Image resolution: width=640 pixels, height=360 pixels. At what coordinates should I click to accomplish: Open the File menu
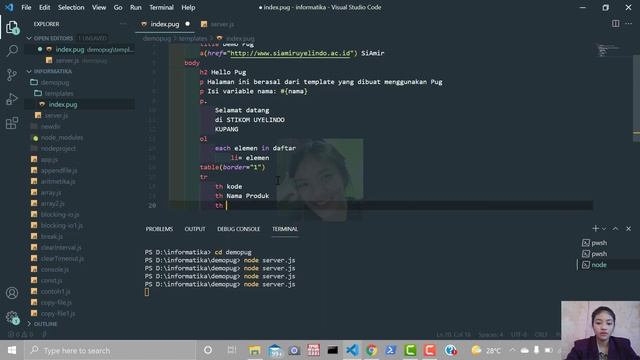(x=26, y=7)
